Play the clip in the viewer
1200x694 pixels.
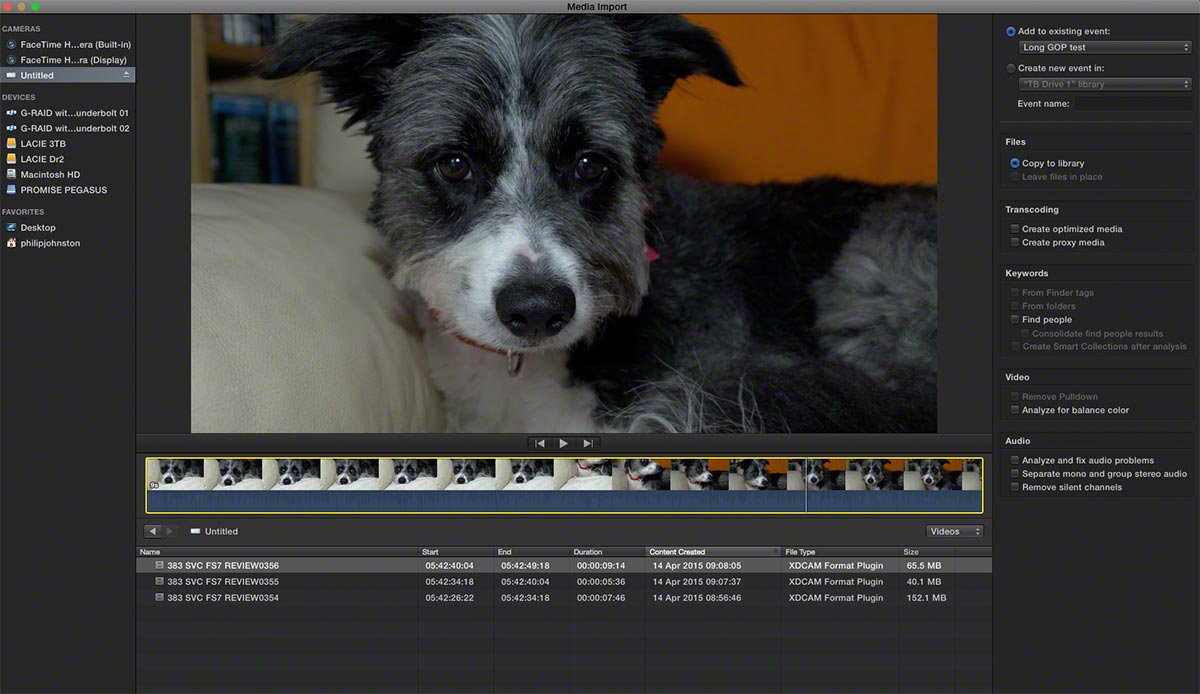pos(564,443)
